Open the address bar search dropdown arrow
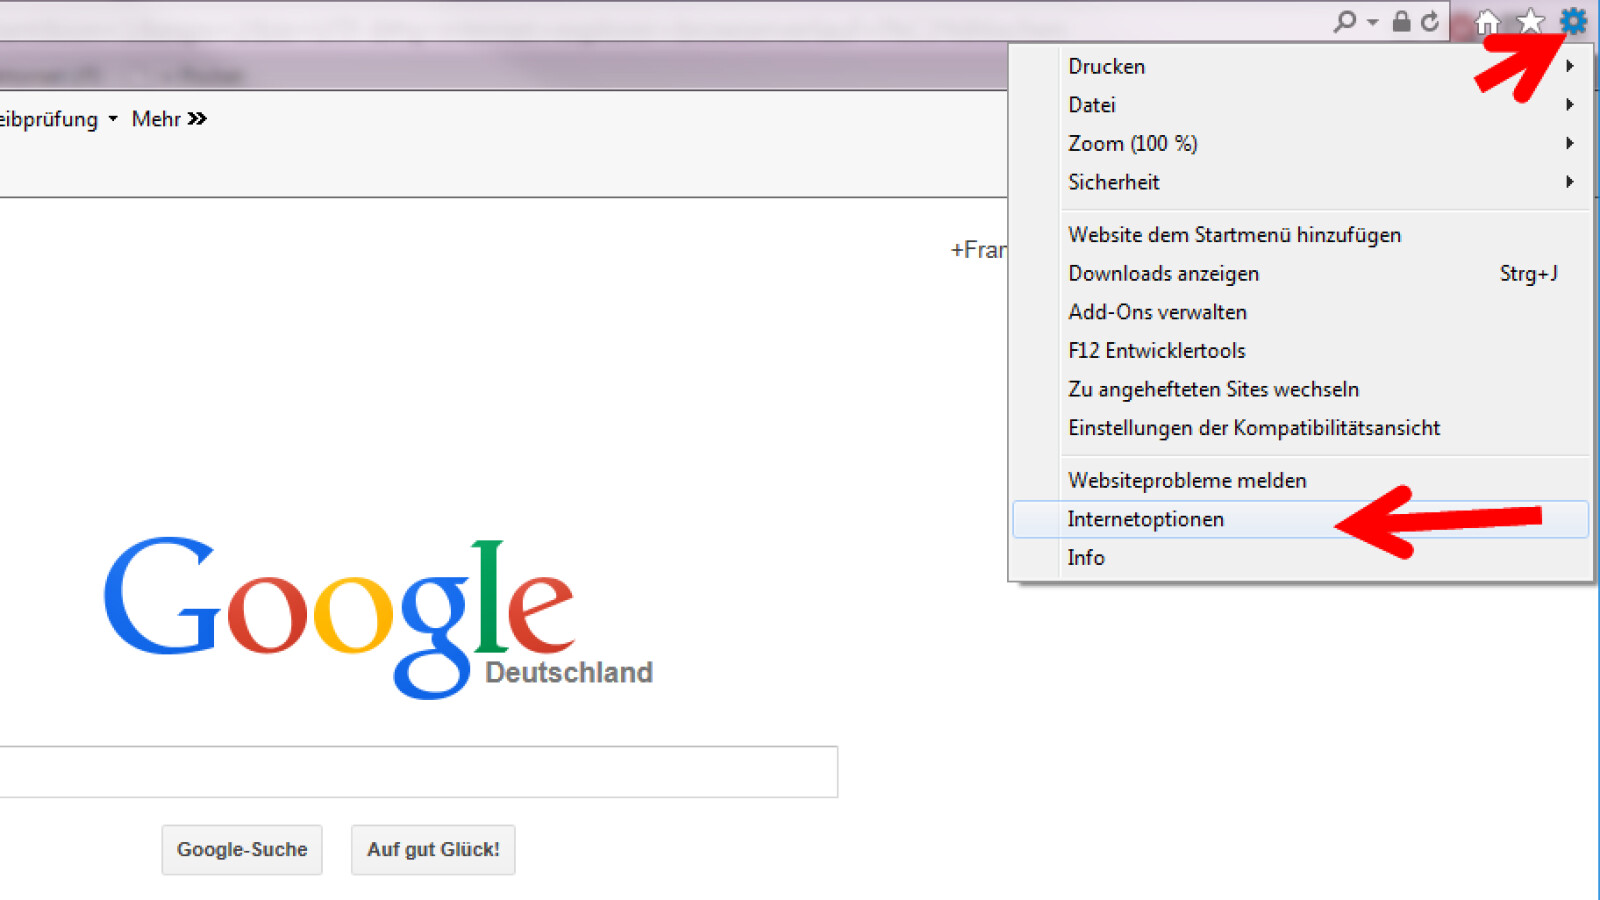This screenshot has width=1600, height=900. point(1372,22)
